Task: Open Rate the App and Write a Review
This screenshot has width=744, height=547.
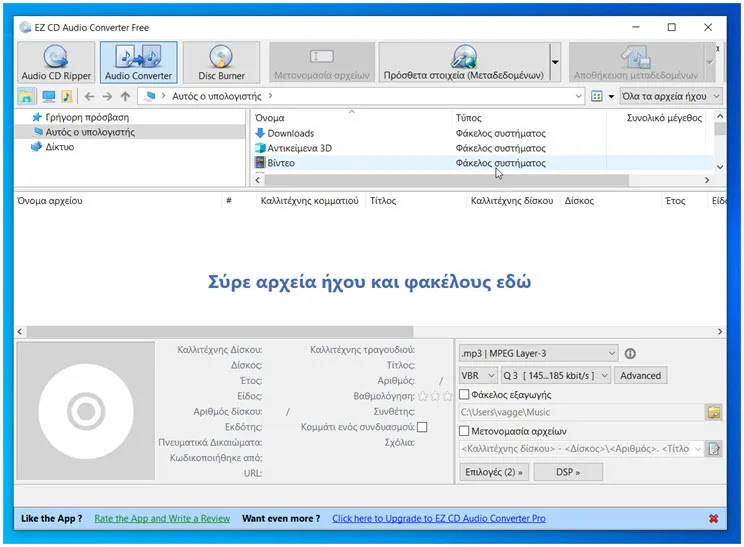Action: (162, 519)
